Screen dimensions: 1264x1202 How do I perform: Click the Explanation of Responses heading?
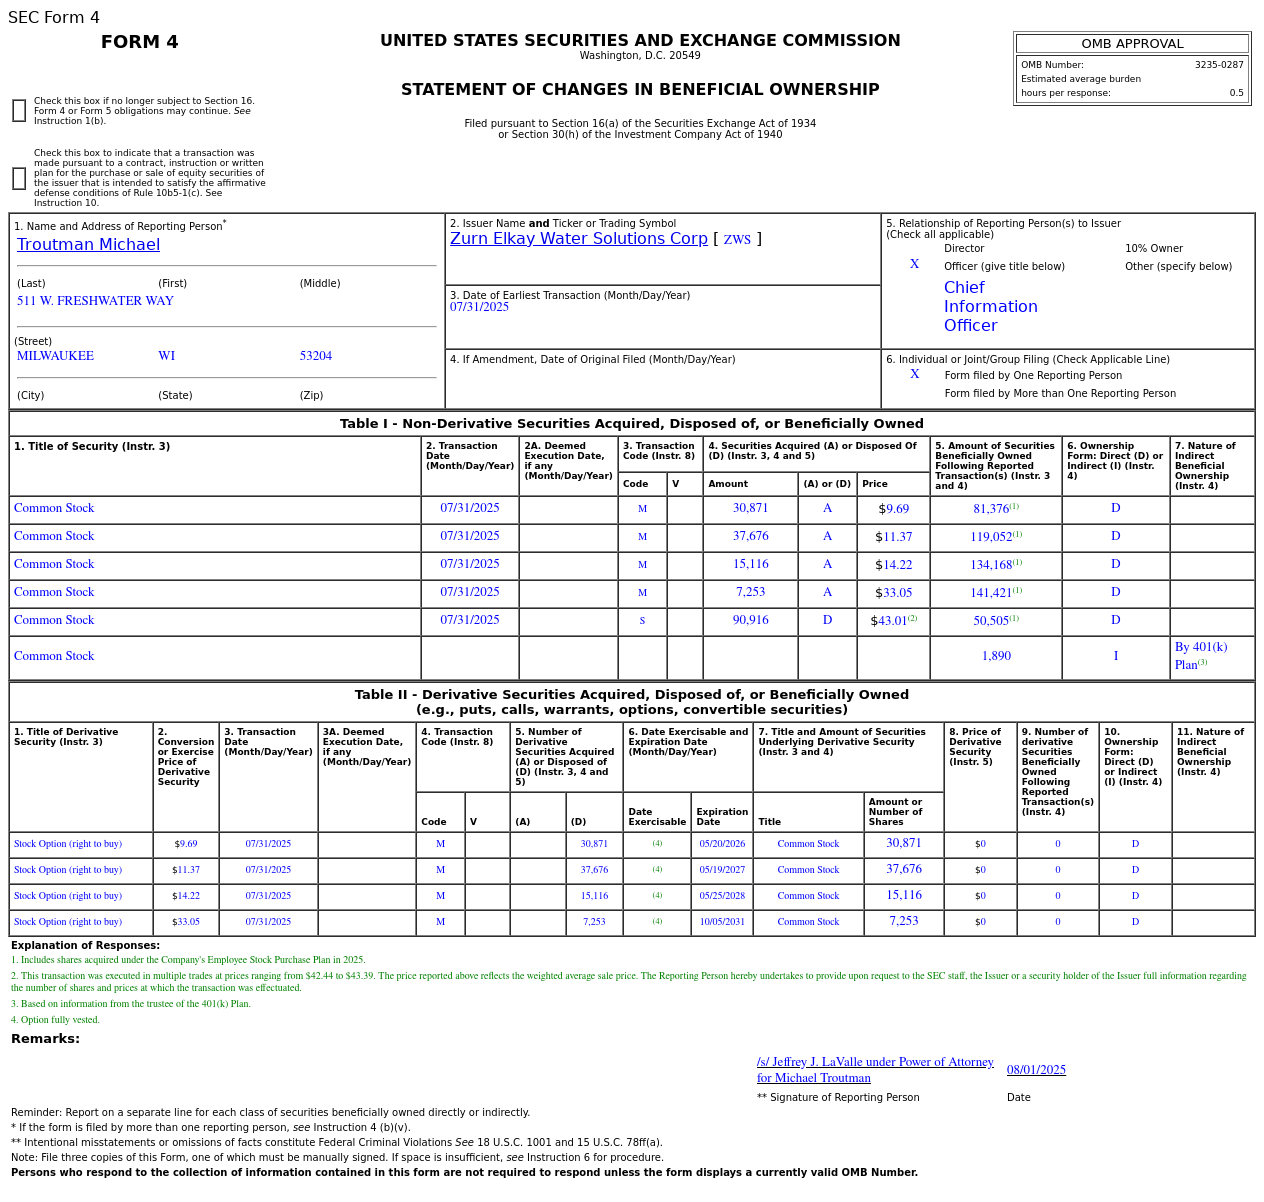pyautogui.click(x=85, y=946)
